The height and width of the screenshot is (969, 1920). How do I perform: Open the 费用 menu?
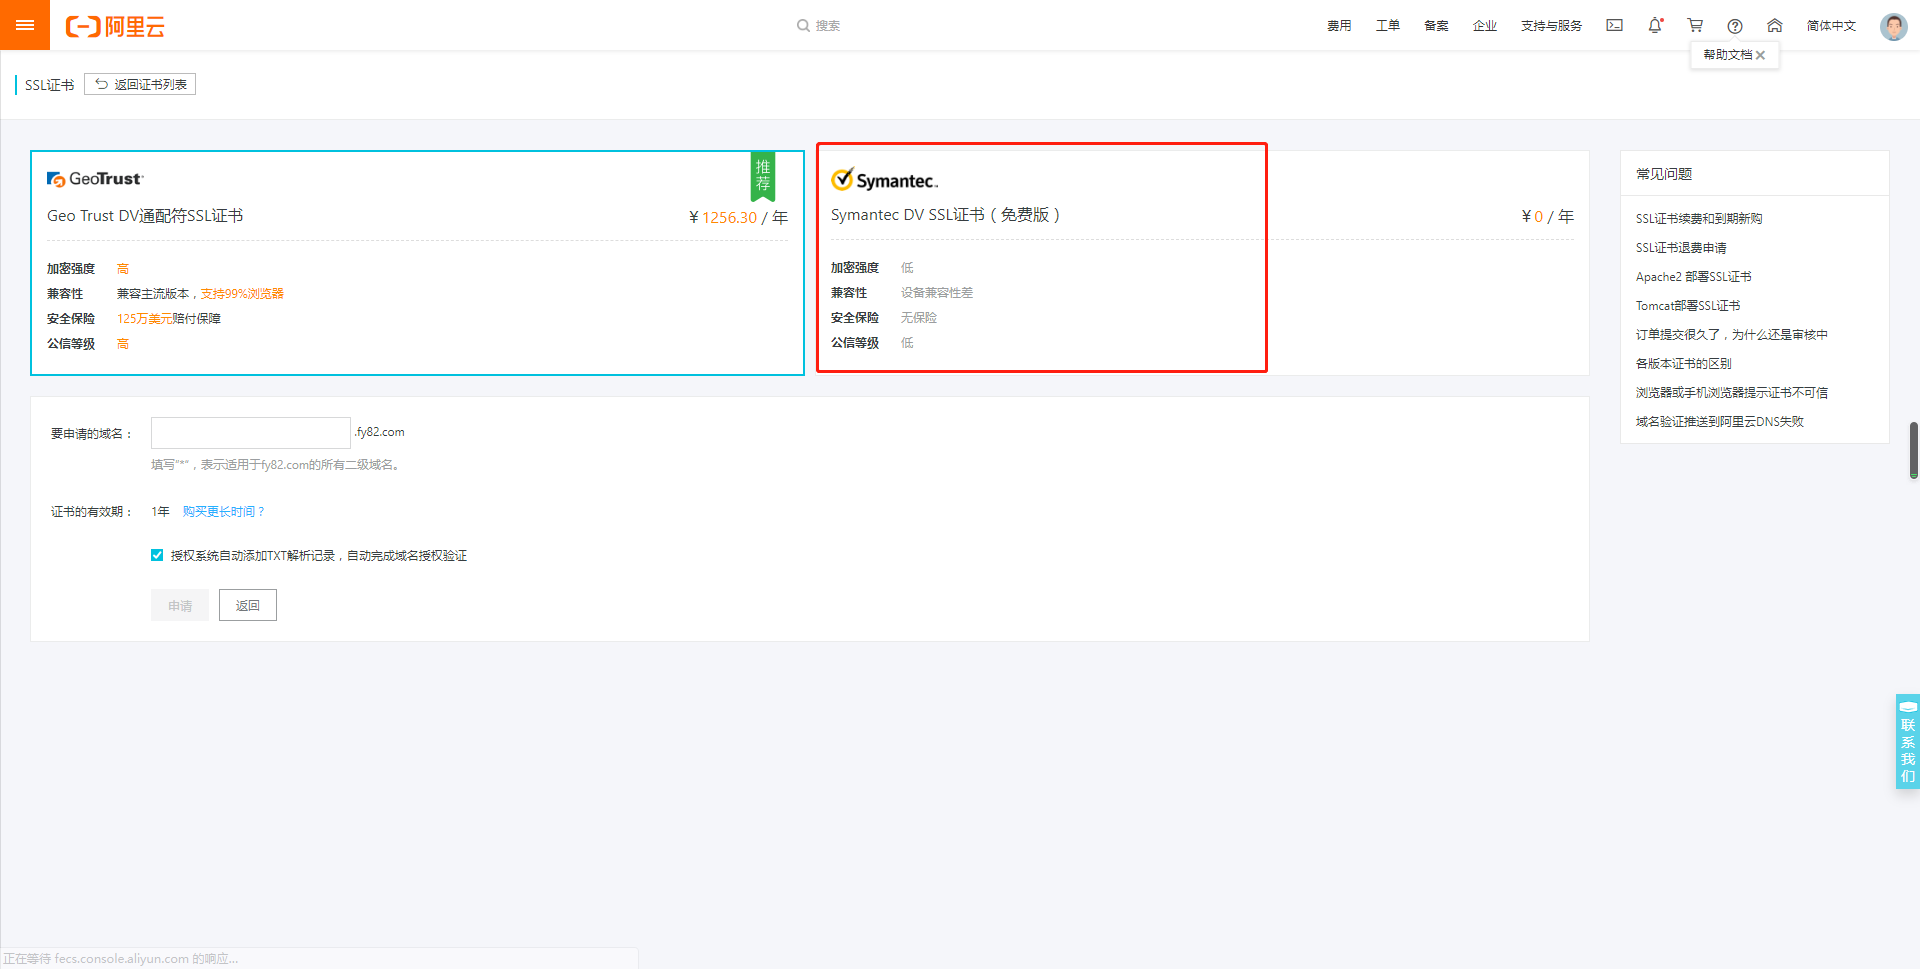(1339, 27)
